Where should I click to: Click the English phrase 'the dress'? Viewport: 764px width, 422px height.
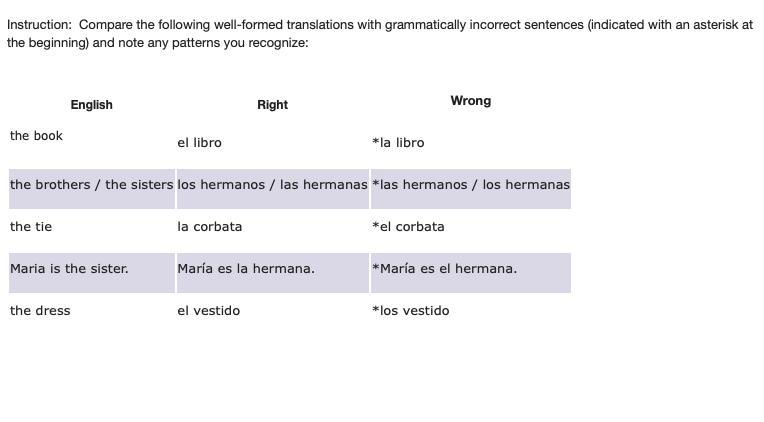tap(40, 310)
